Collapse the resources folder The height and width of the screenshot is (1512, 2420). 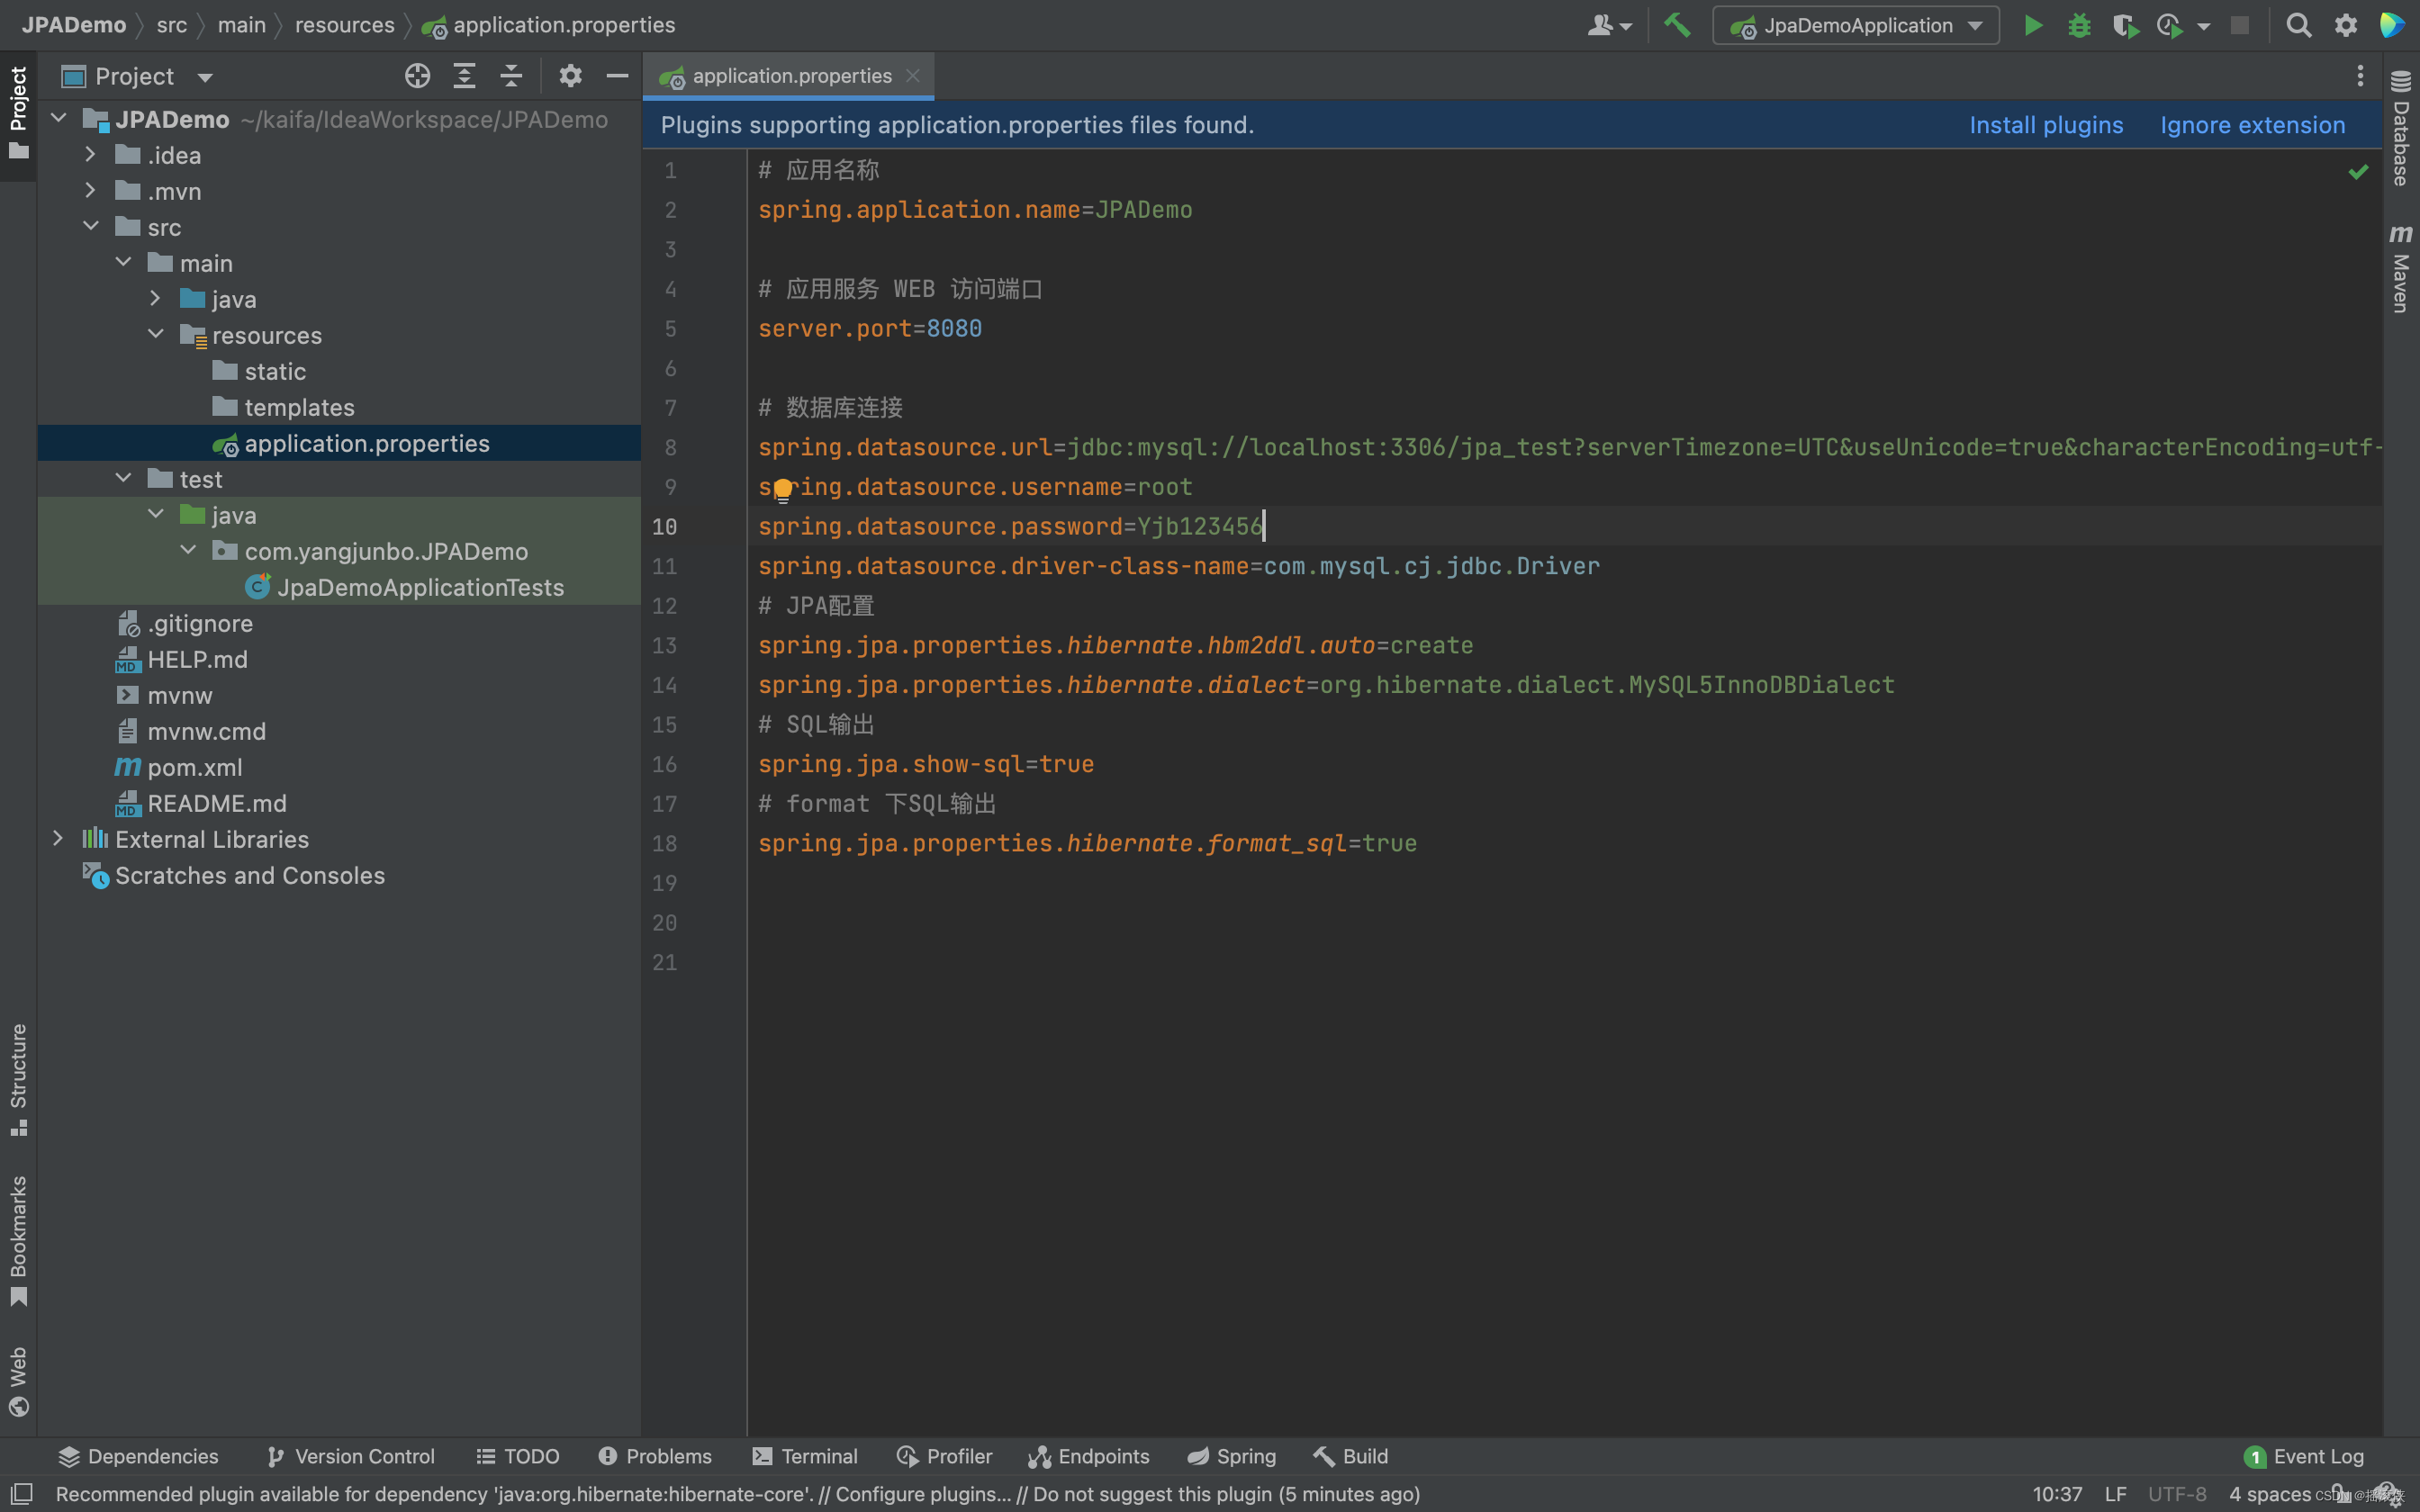tap(156, 335)
